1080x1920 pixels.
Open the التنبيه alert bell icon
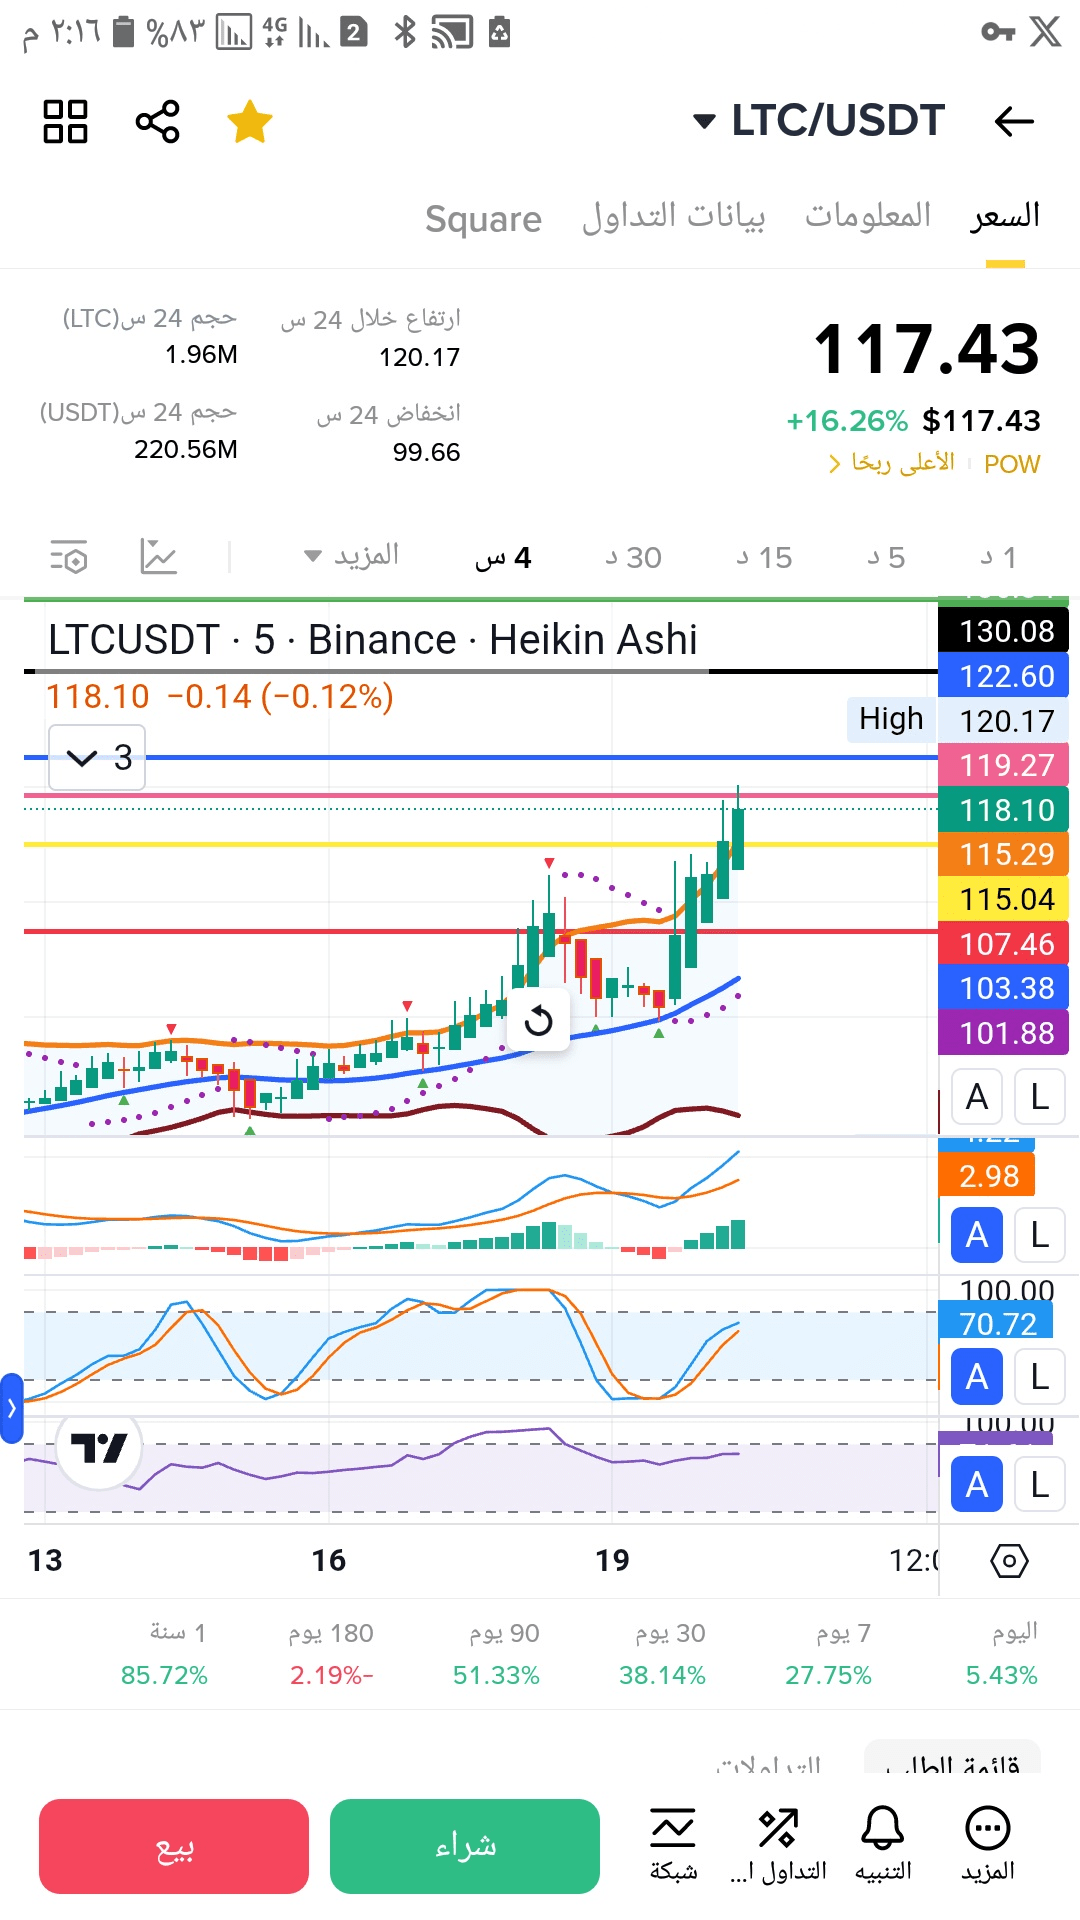[883, 1845]
